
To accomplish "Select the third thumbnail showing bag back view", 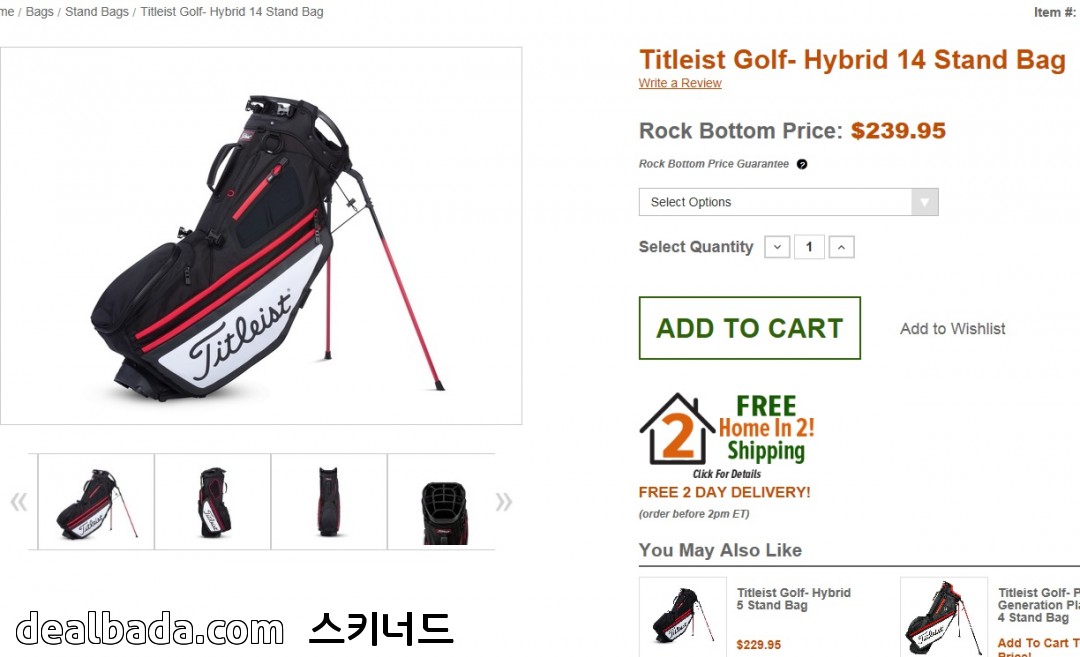I will pyautogui.click(x=329, y=501).
